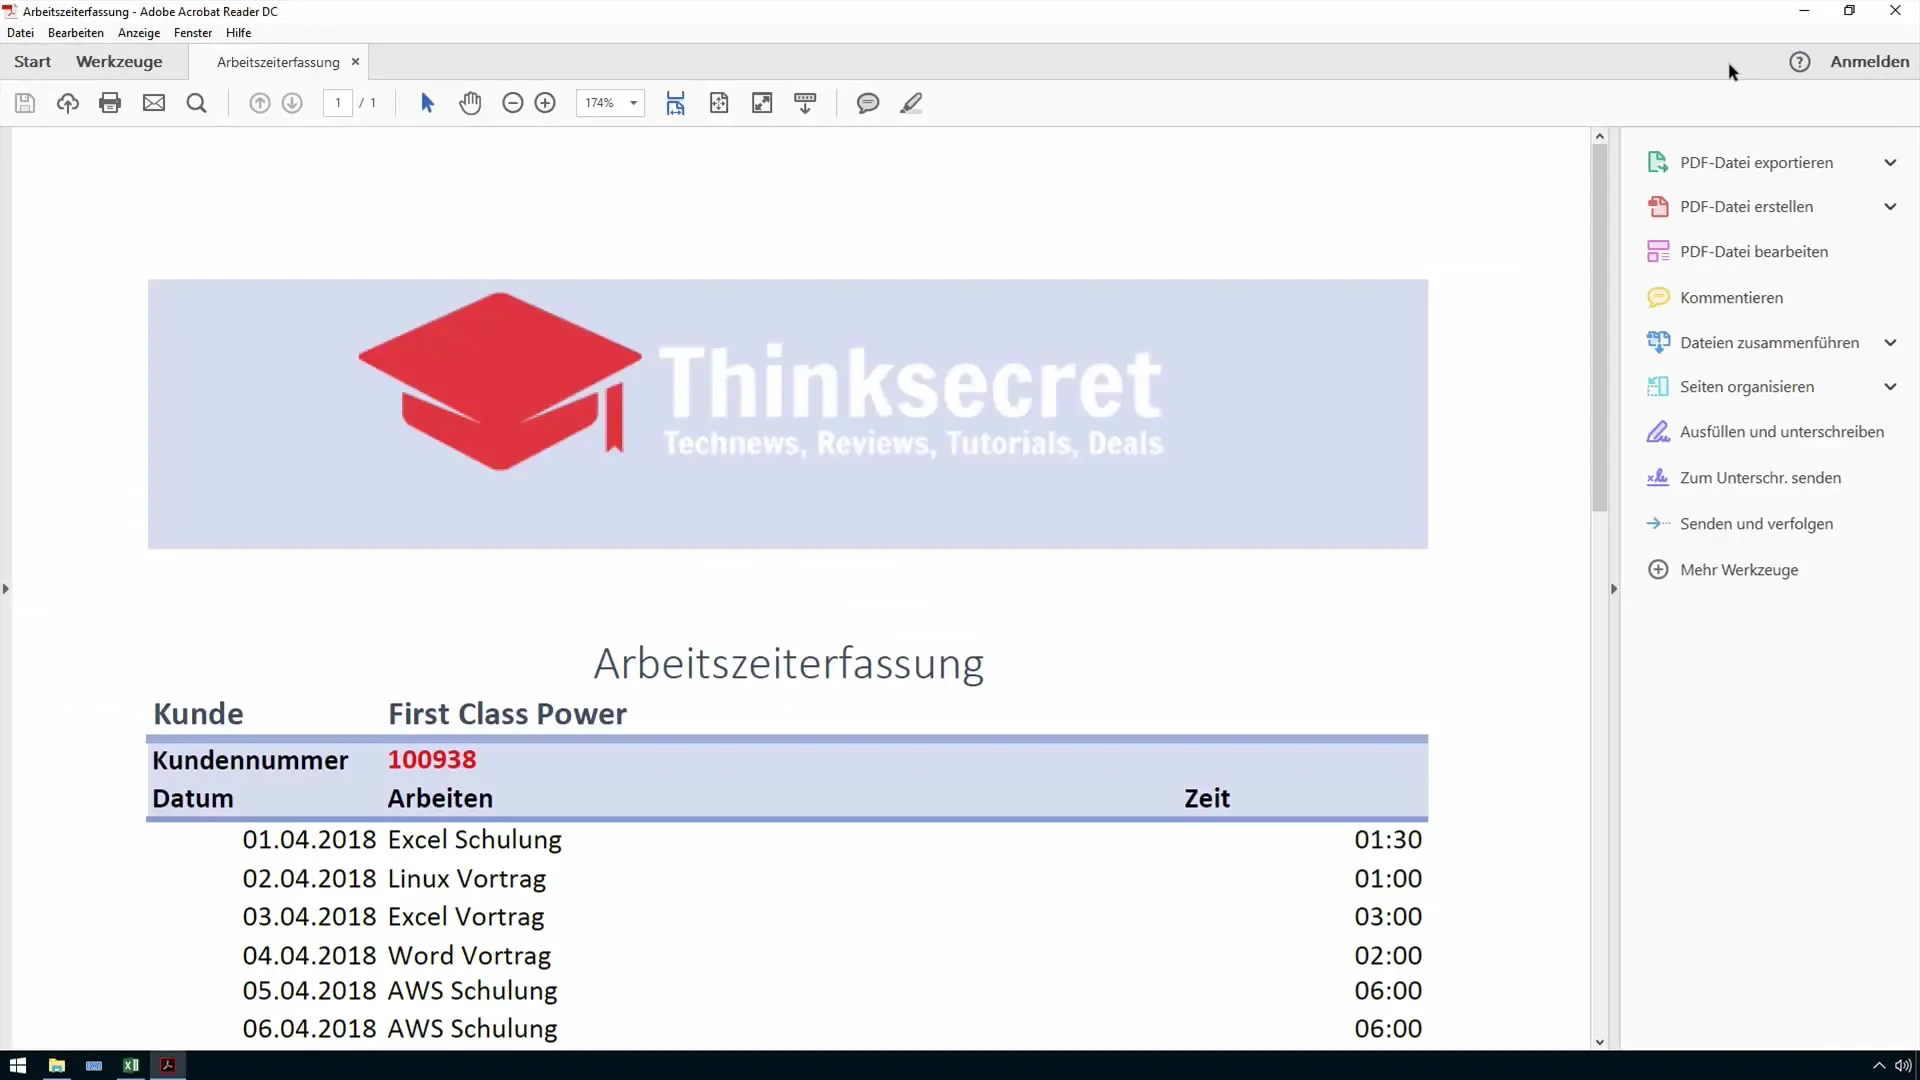This screenshot has height=1080, width=1920.
Task: Open Dateien zusammenführen tool
Action: click(x=1769, y=343)
